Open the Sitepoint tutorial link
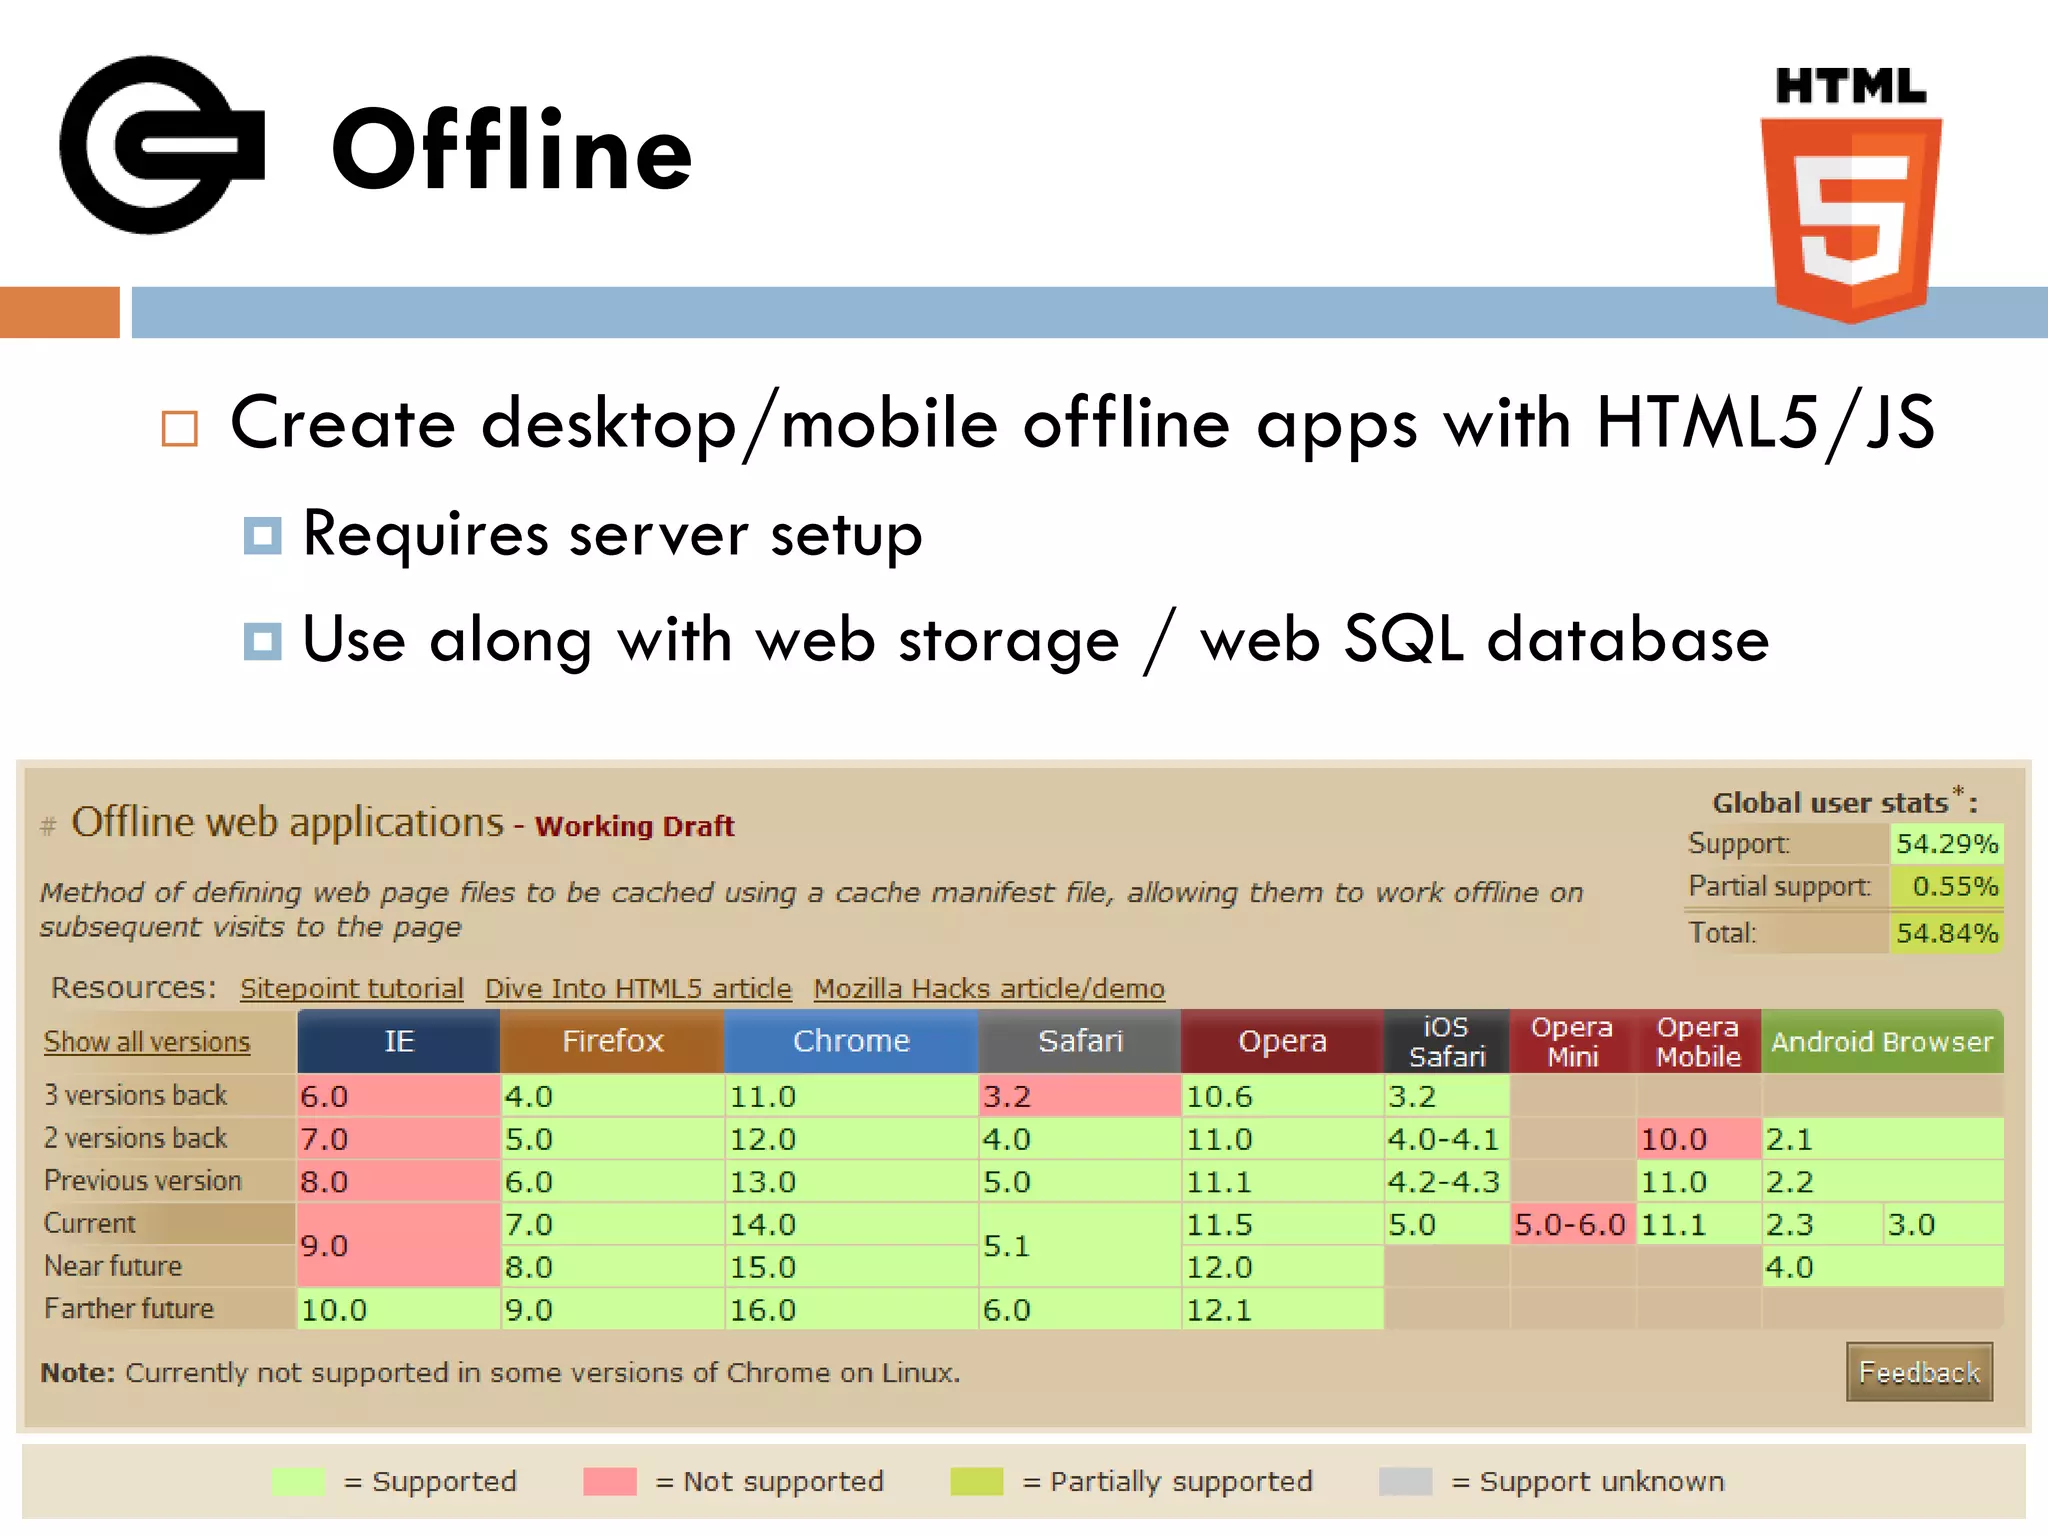 (352, 989)
